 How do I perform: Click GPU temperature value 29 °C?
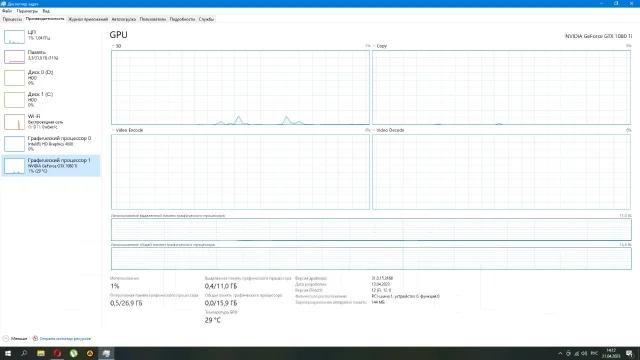(x=213, y=320)
